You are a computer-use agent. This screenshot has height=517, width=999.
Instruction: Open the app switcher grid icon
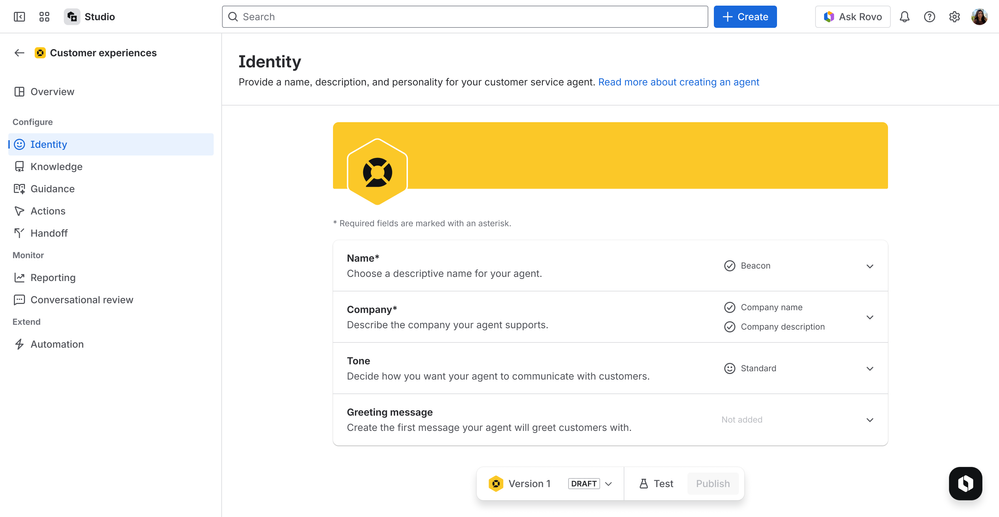click(x=44, y=17)
